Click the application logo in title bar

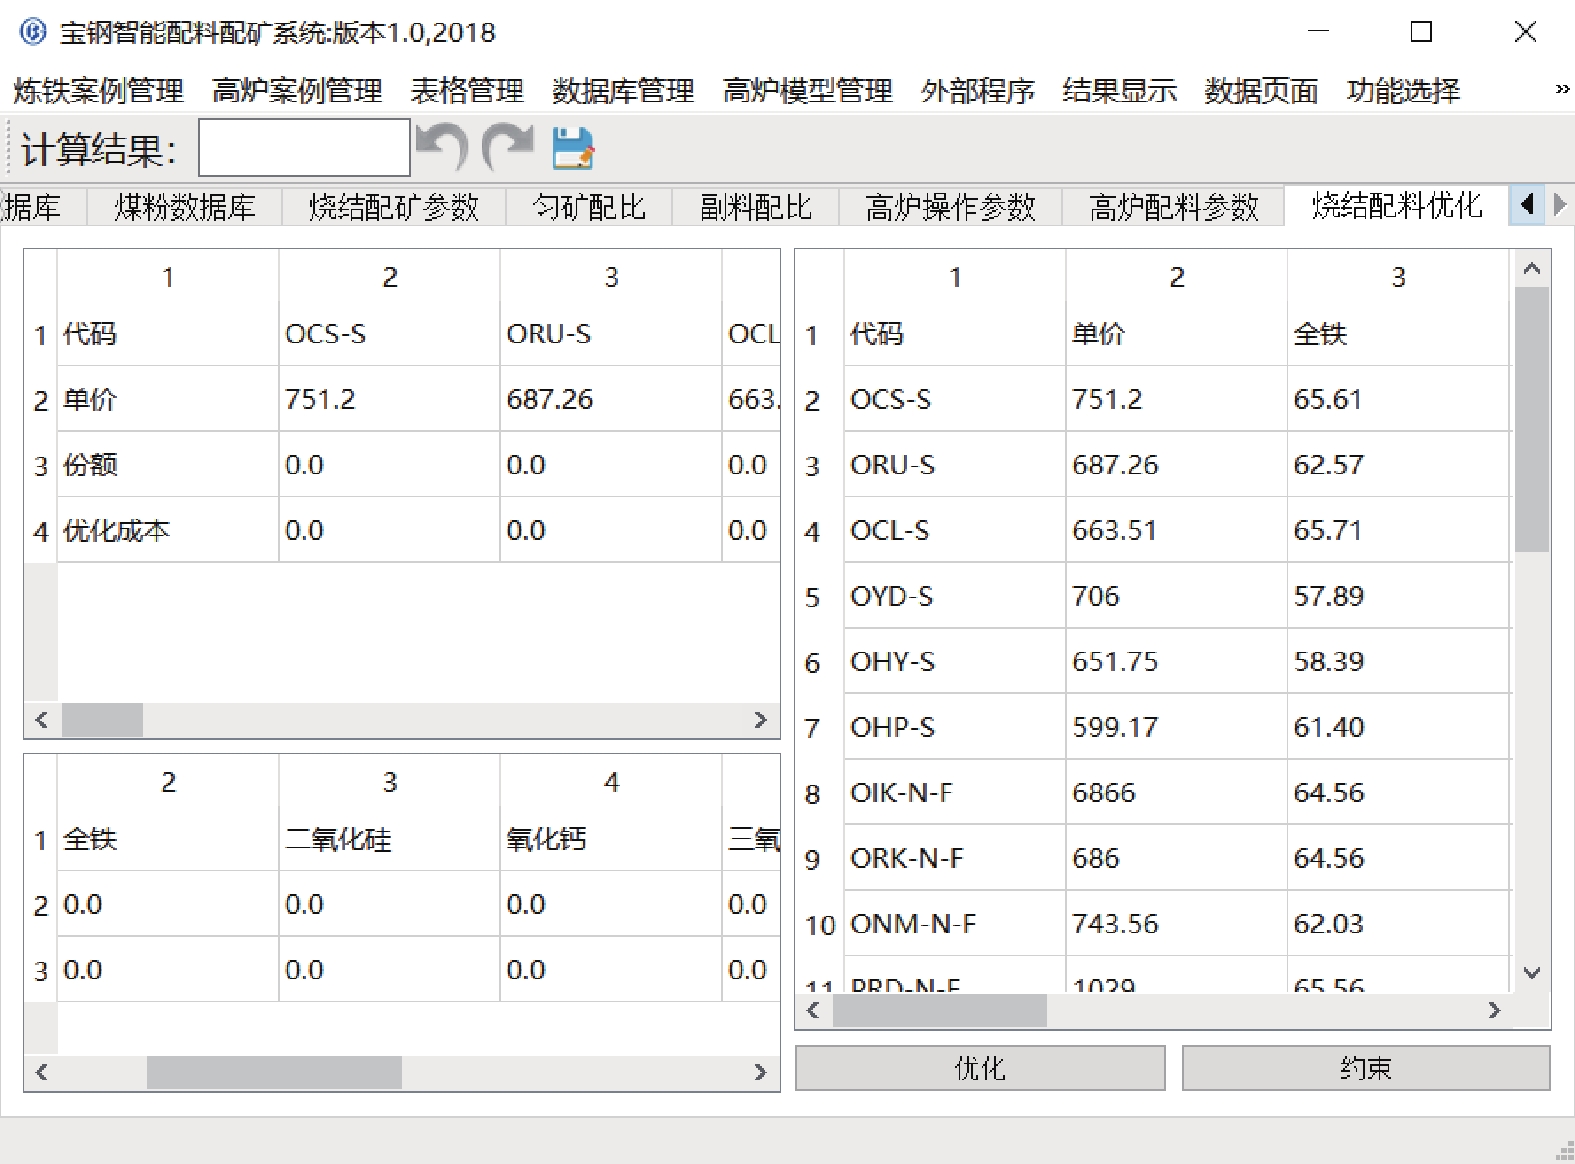32,32
